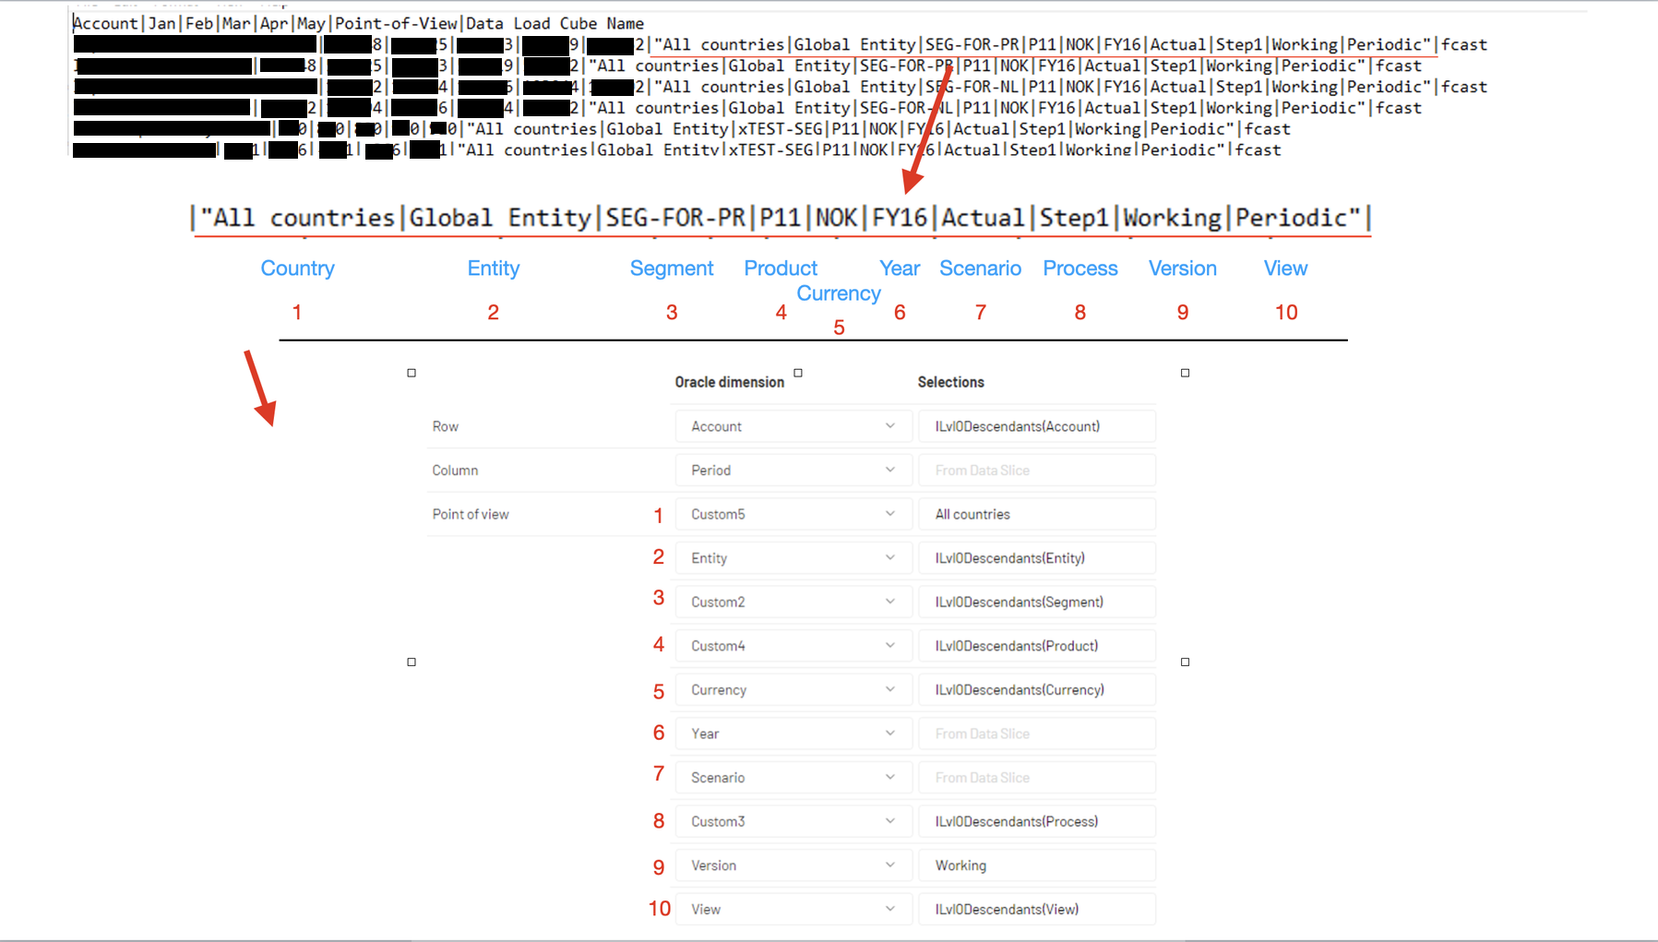This screenshot has width=1658, height=942.
Task: Expand the Custom4 dimension dropdown
Action: click(x=793, y=646)
